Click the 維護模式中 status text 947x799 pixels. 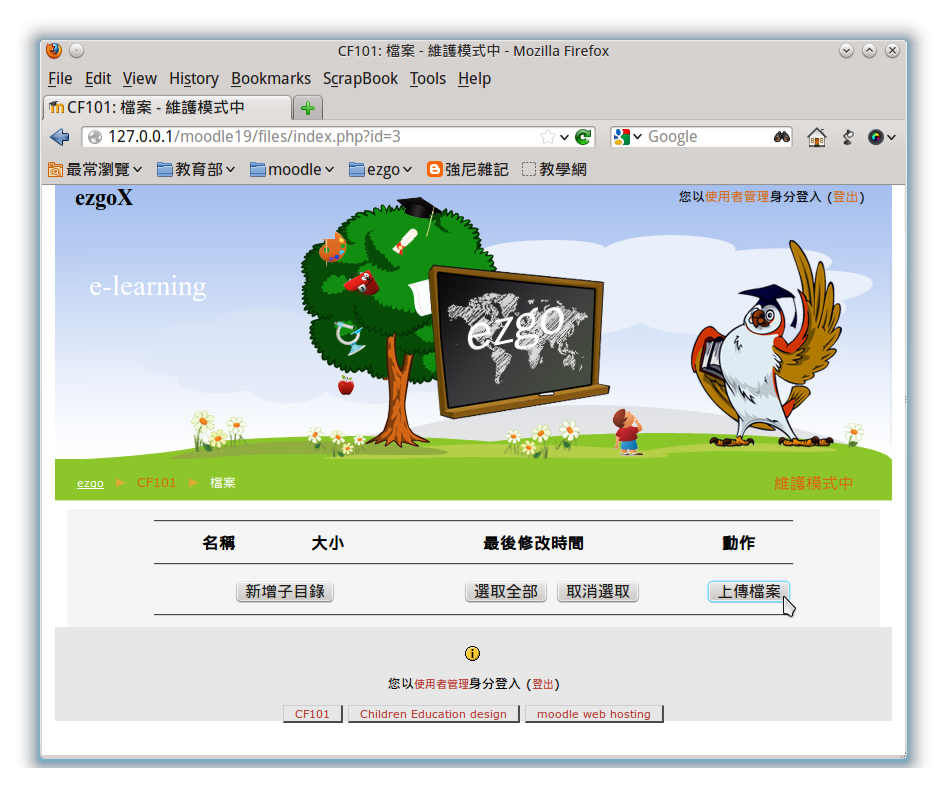(x=814, y=483)
